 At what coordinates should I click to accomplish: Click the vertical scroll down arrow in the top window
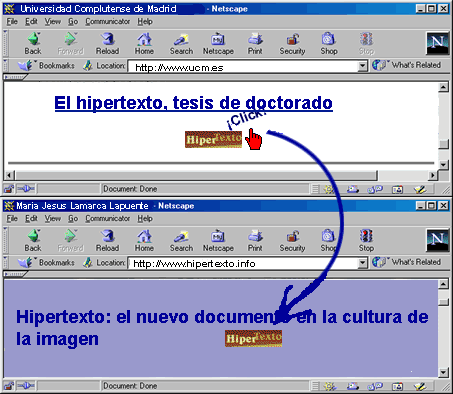pyautogui.click(x=443, y=164)
